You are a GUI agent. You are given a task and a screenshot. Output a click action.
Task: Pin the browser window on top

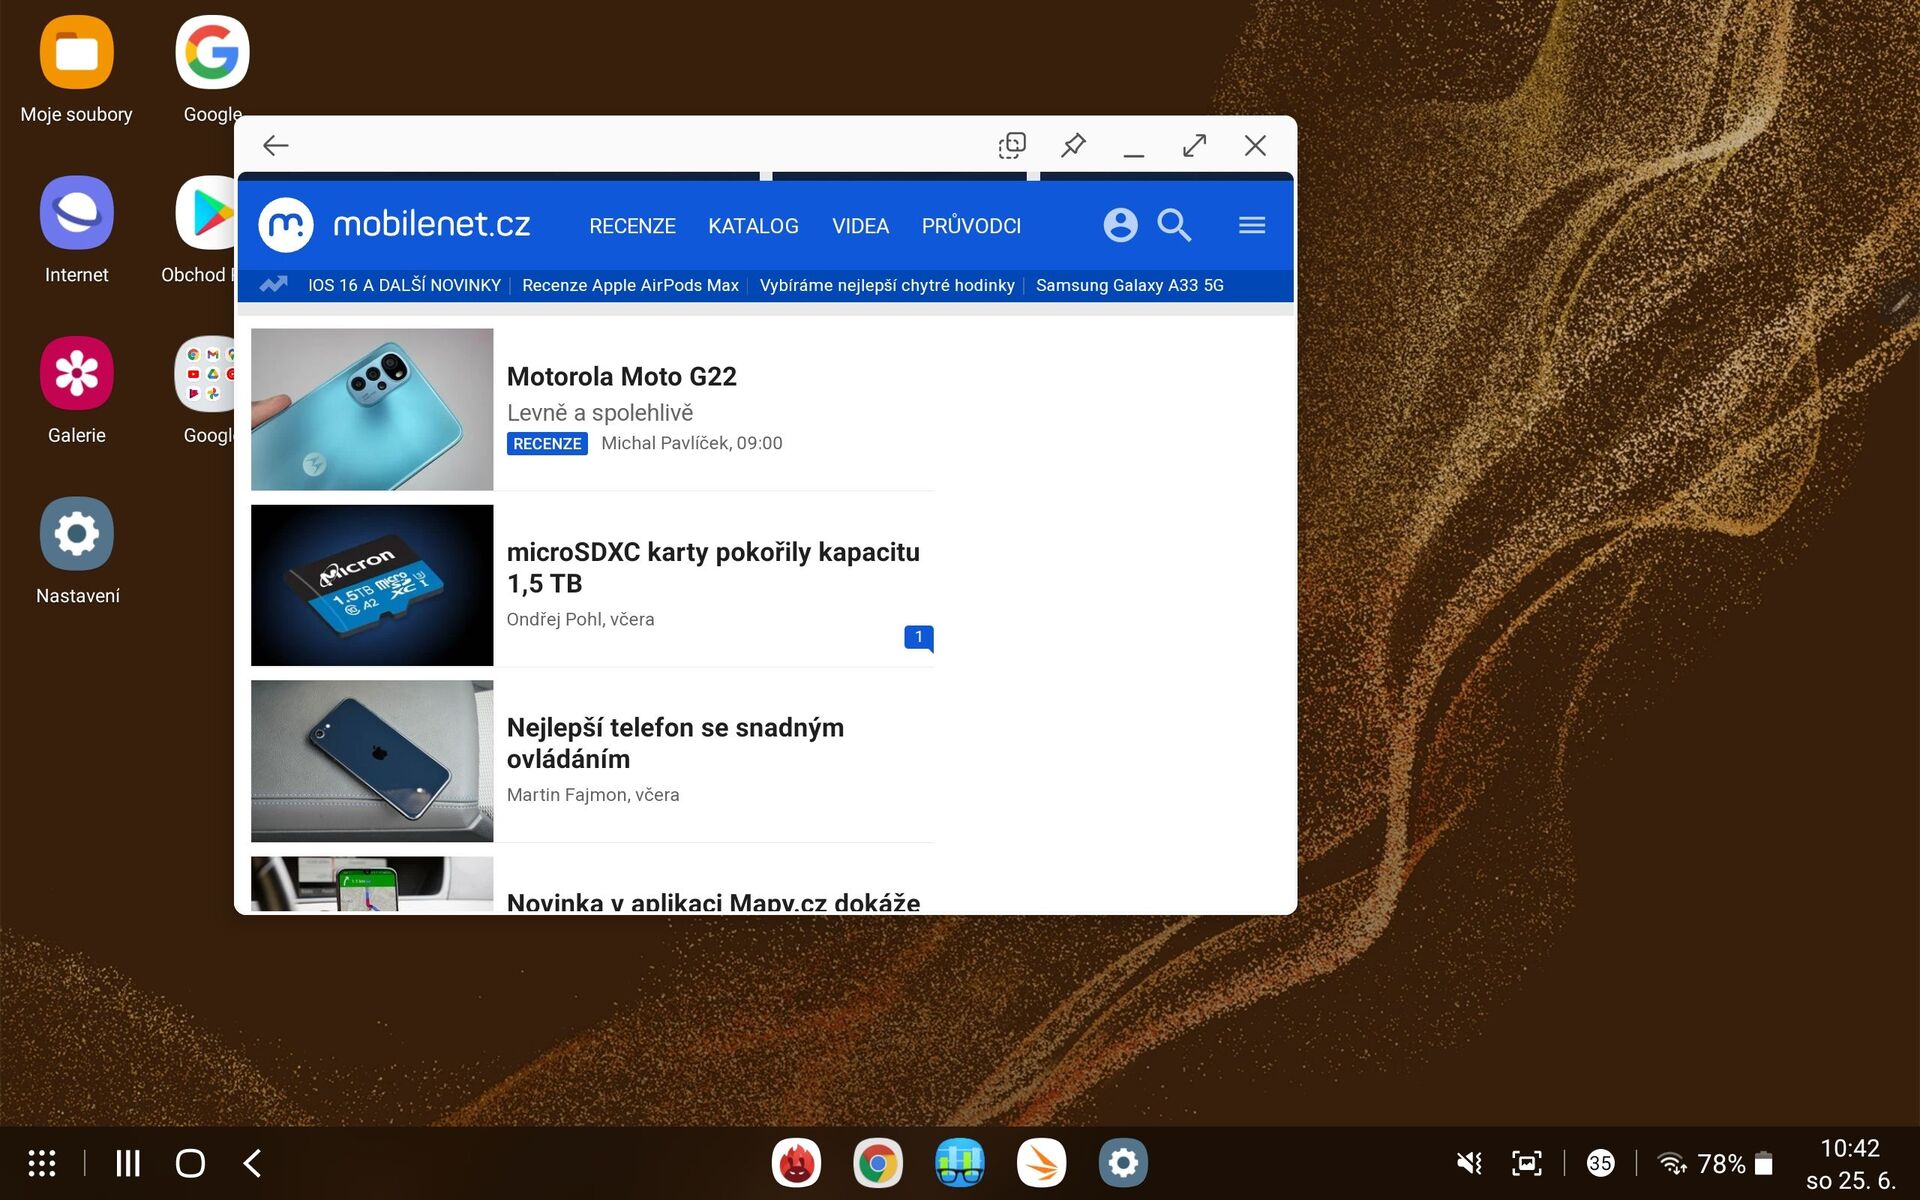[x=1073, y=145]
